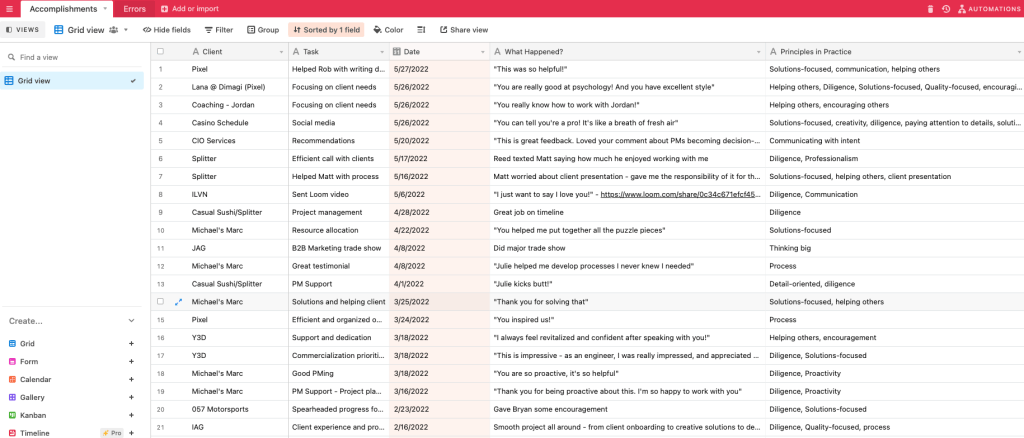The image size is (1024, 438).
Task: Click the Find a view search field
Action: (70, 58)
